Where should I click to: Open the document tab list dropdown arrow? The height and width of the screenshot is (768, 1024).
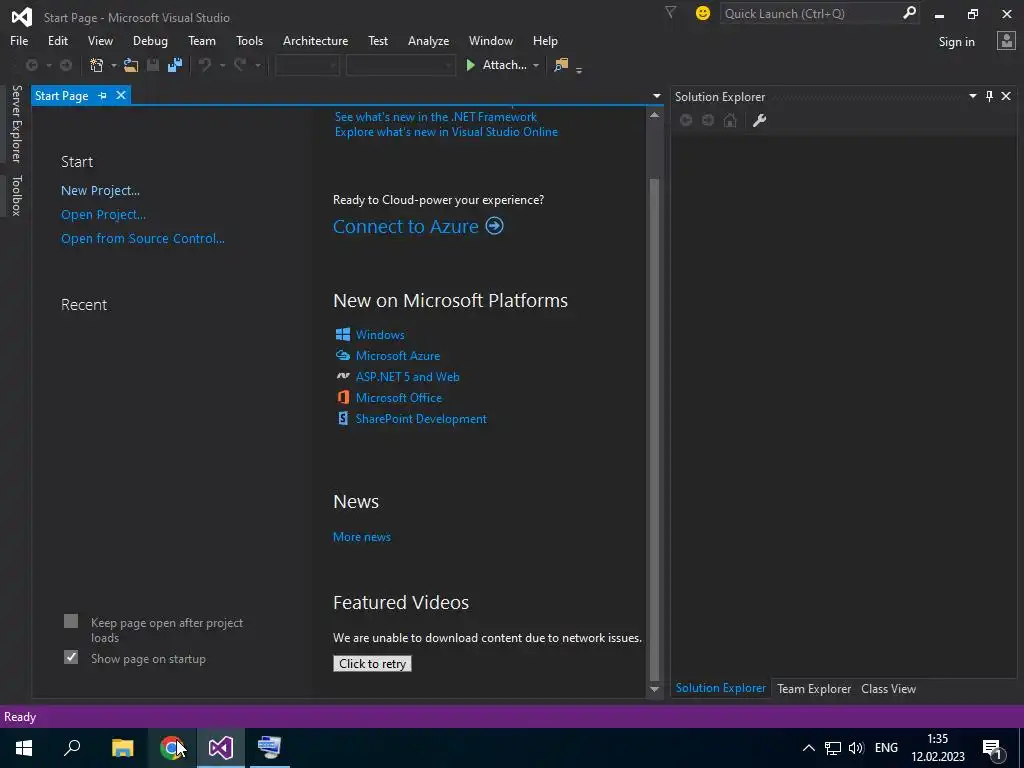656,96
